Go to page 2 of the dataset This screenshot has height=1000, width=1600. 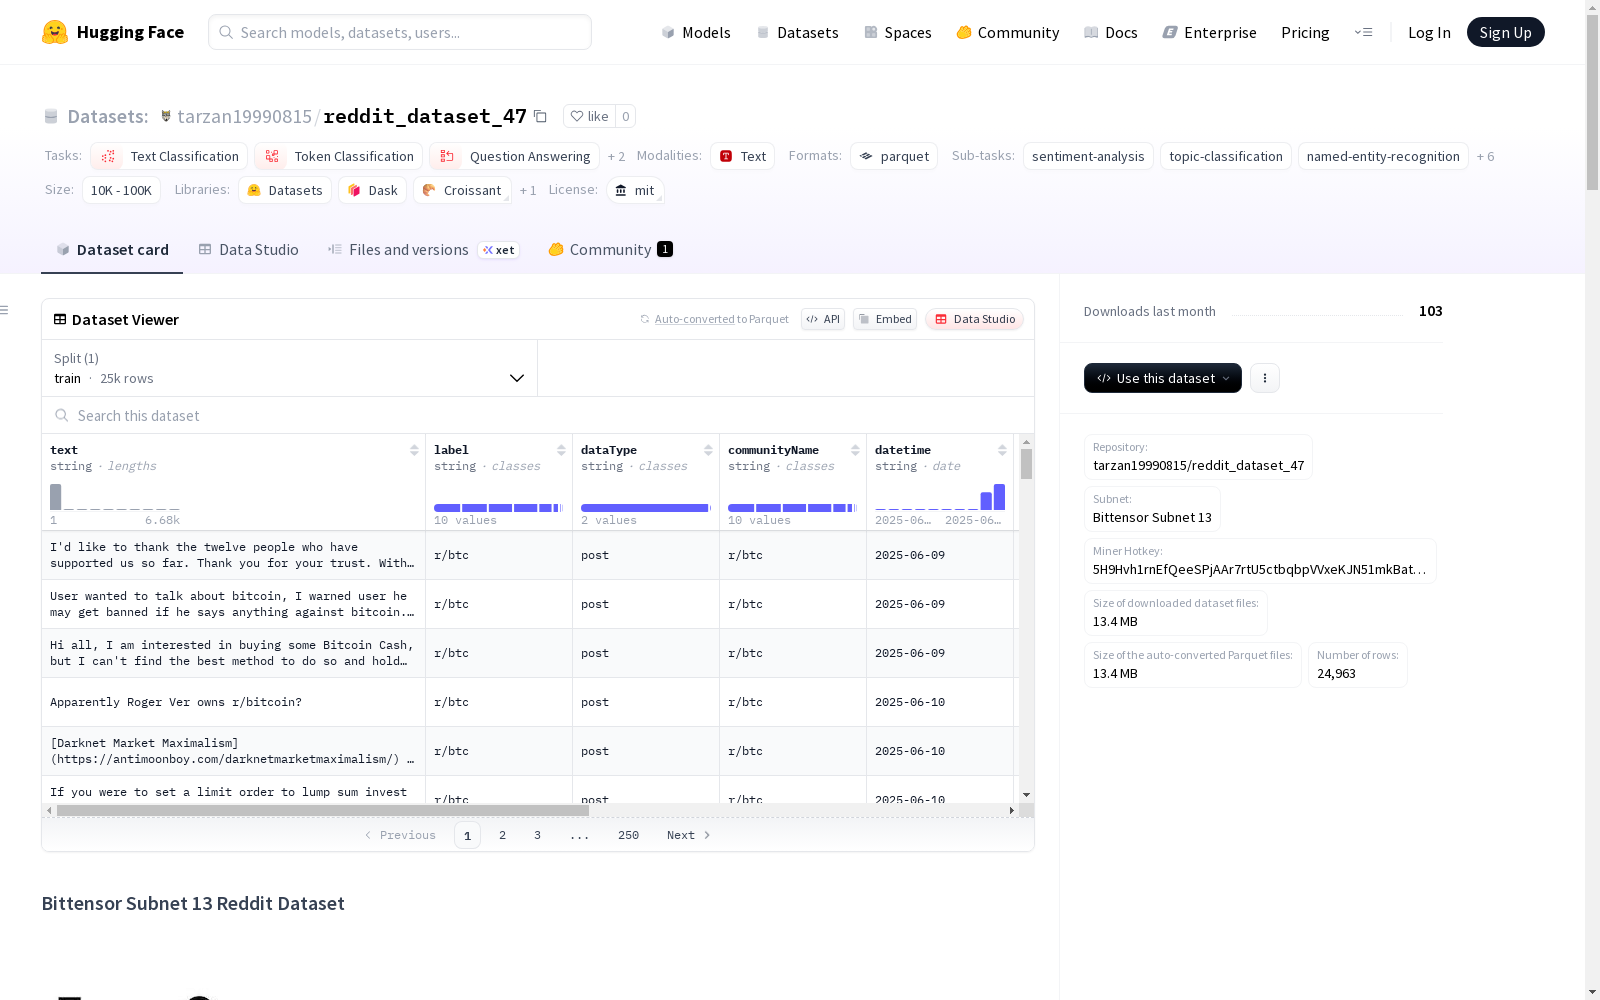(502, 835)
